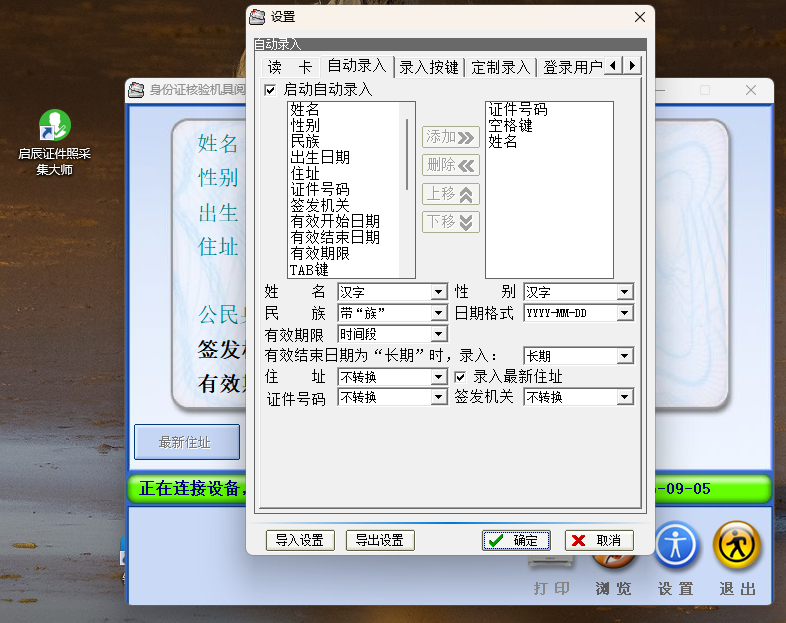This screenshot has height=623, width=786.
Task: Switch to the 录入按键 tab
Action: pos(429,67)
